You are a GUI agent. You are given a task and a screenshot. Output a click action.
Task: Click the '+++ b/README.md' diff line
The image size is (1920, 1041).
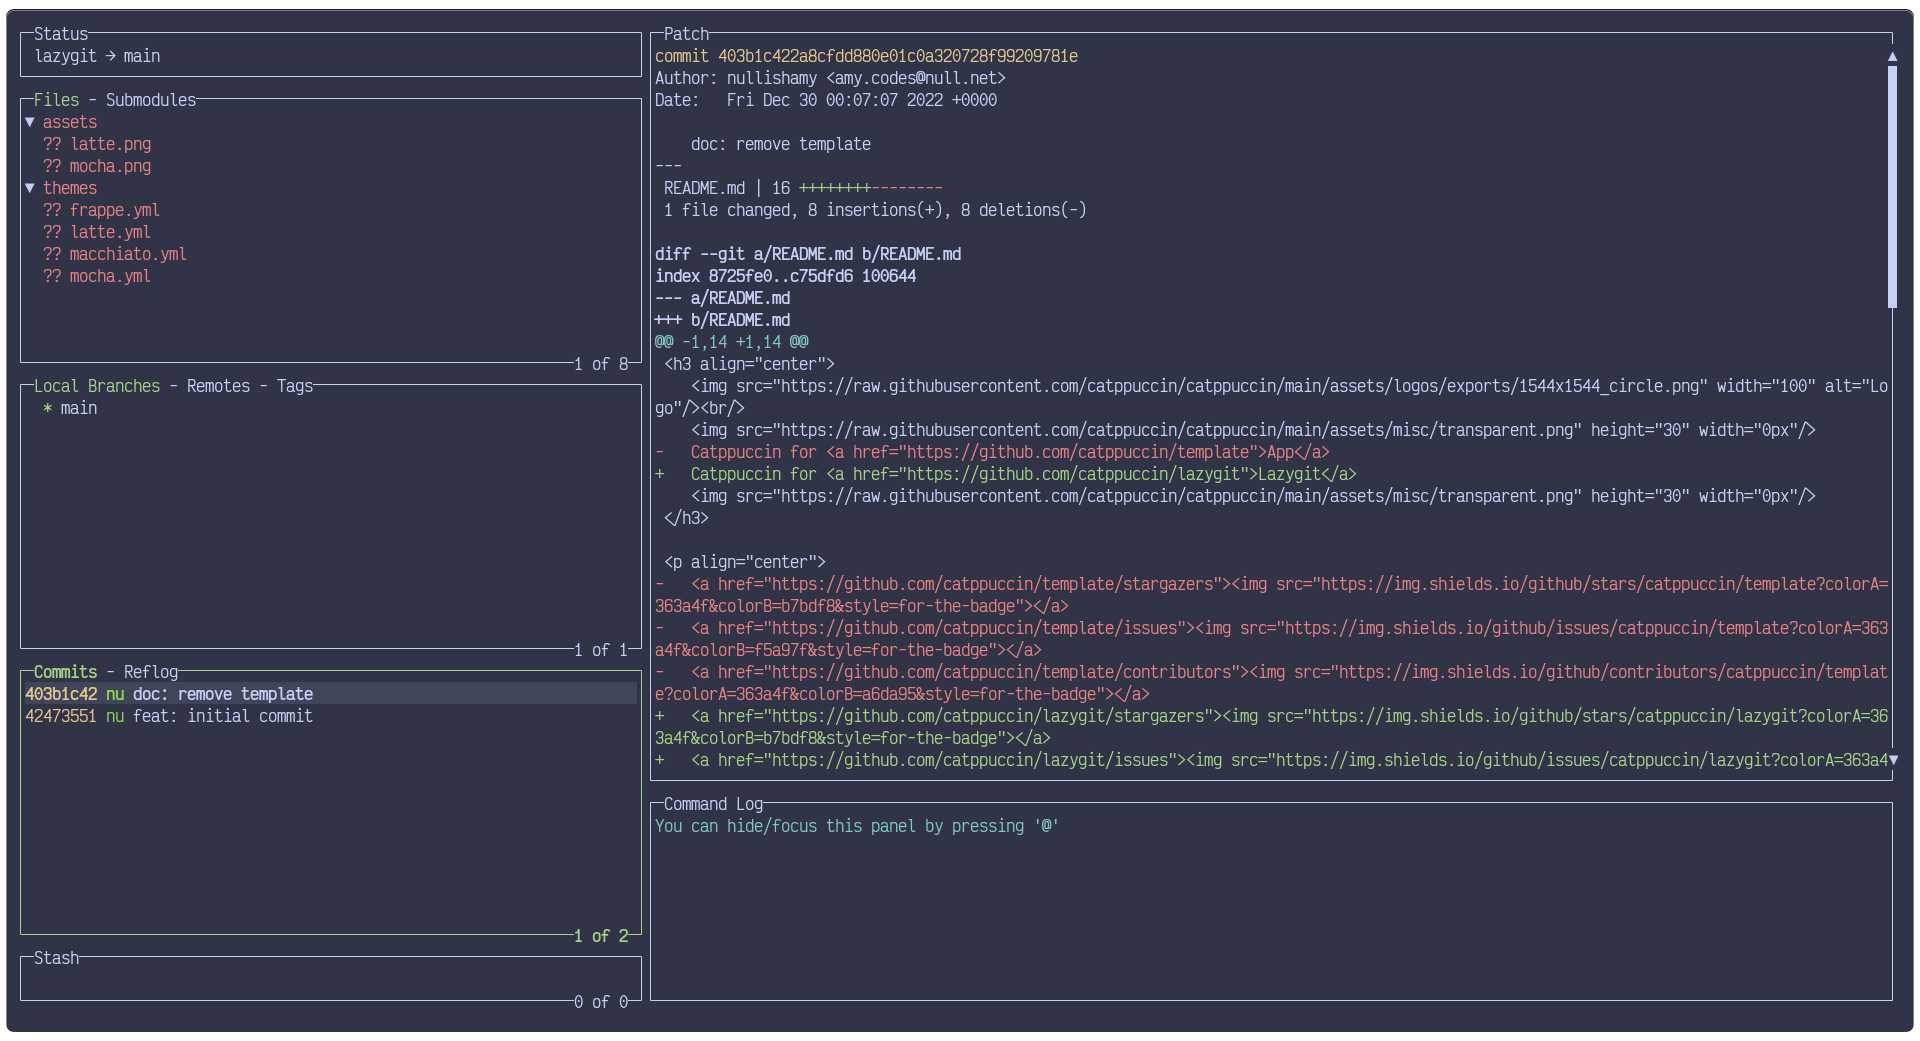[723, 320]
